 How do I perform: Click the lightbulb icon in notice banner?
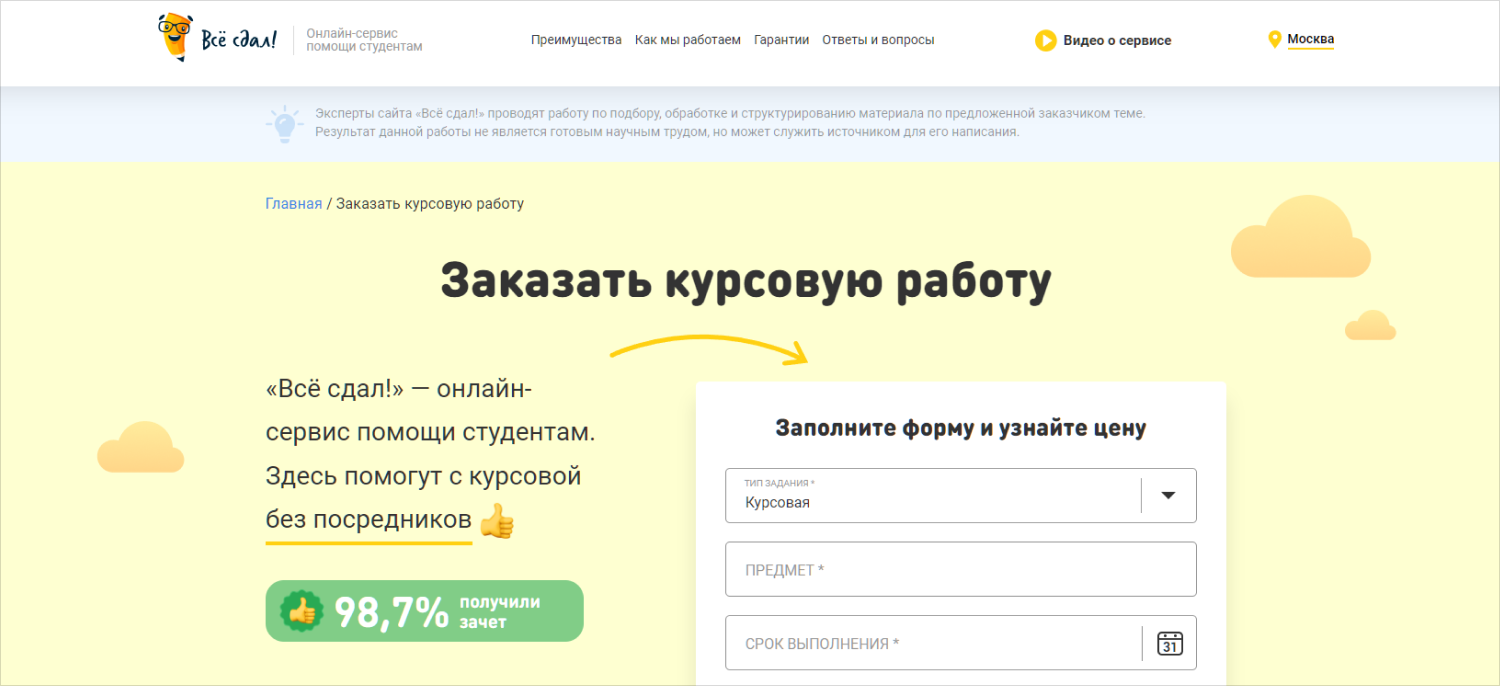pyautogui.click(x=284, y=123)
